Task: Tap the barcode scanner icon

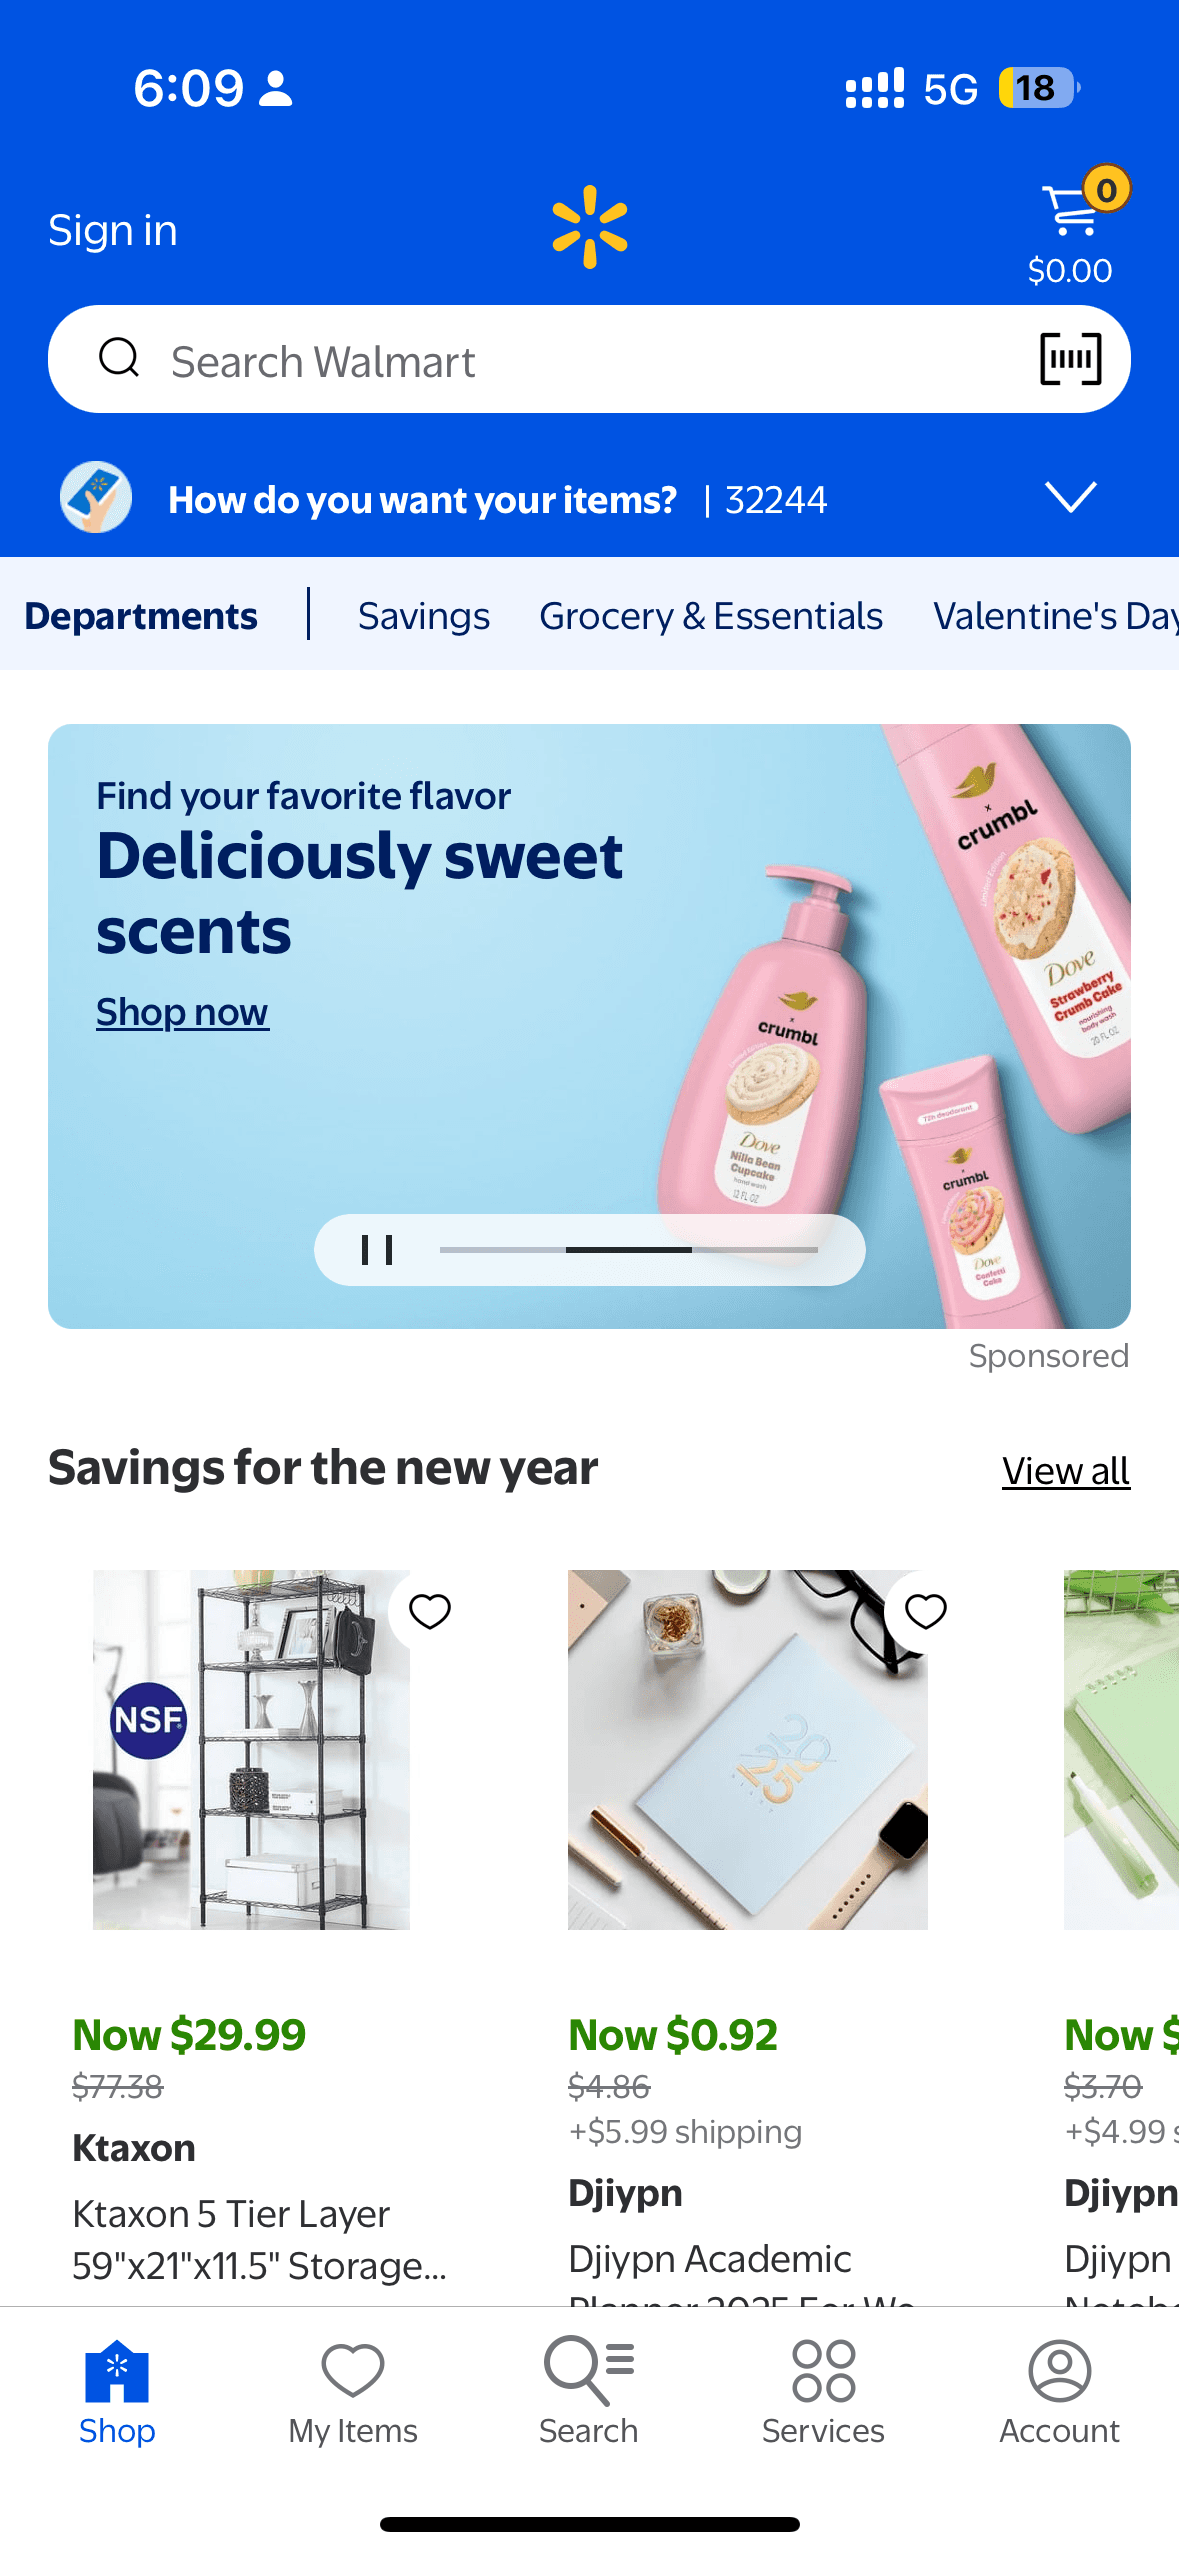Action: coord(1070,359)
